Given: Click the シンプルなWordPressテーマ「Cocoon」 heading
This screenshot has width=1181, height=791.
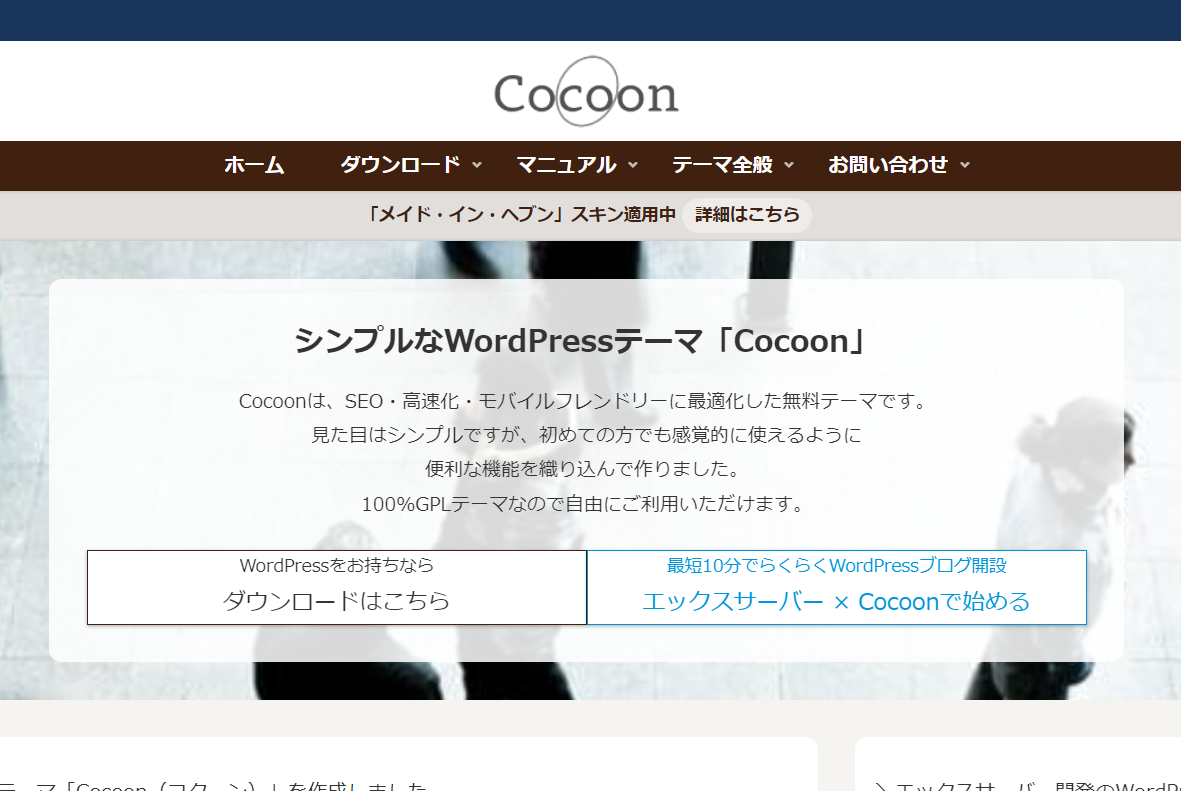Looking at the screenshot, I should 586,341.
